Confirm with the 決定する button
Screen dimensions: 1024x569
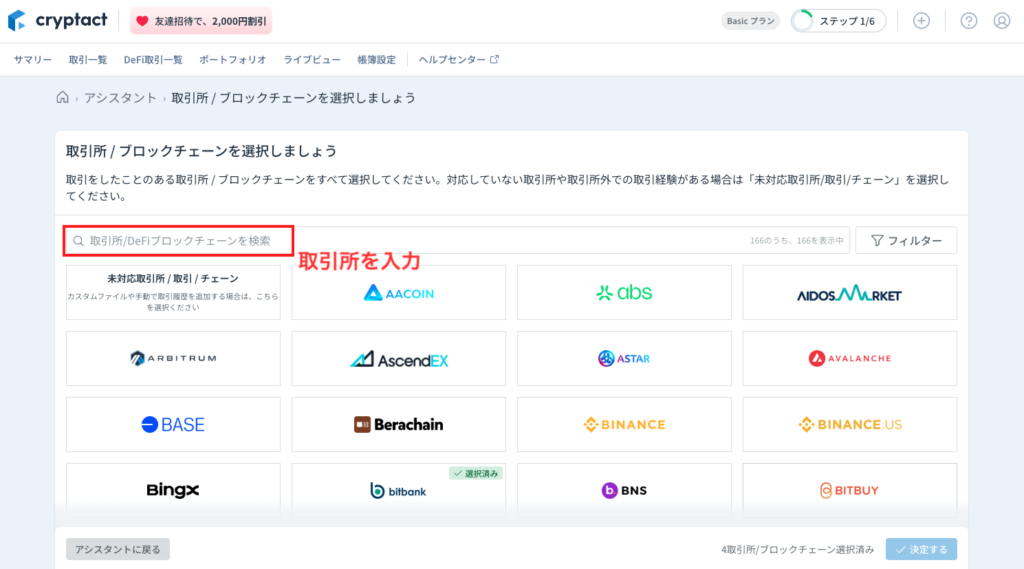click(921, 549)
